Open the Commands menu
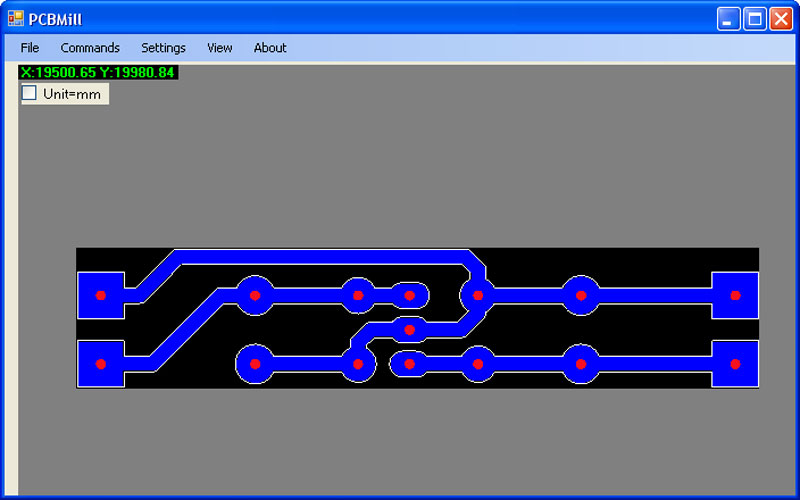Viewport: 800px width, 500px height. point(90,48)
